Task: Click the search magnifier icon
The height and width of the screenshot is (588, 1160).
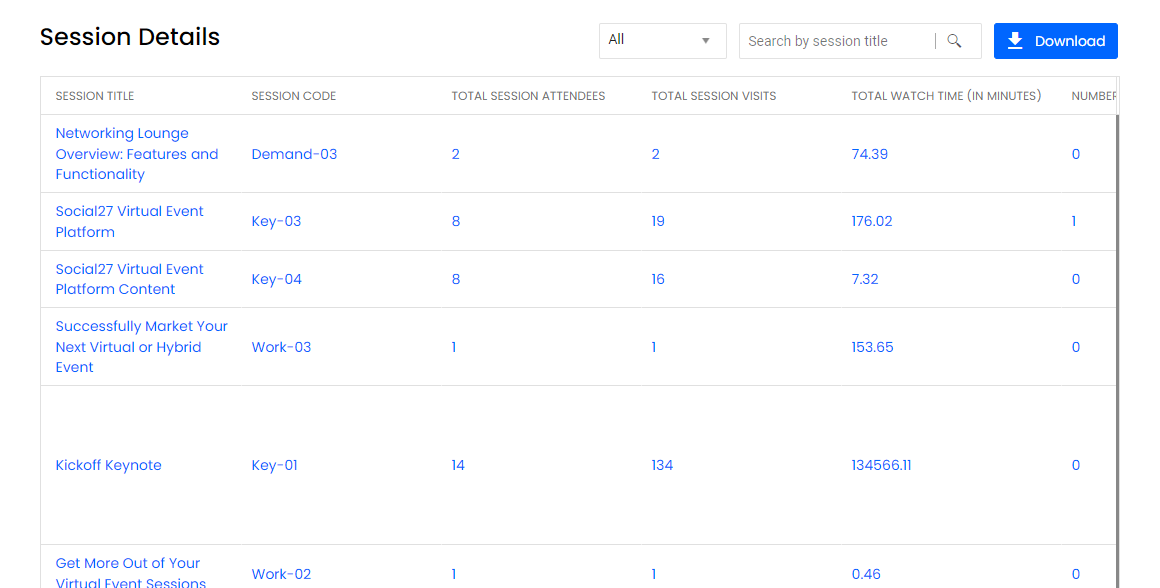Action: pyautogui.click(x=954, y=41)
